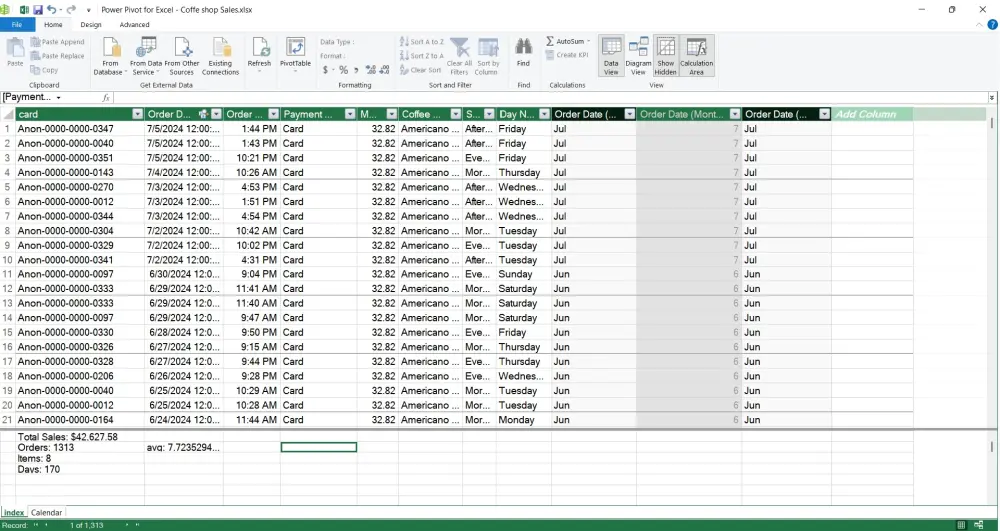Image resolution: width=1000 pixels, height=531 pixels.
Task: Select the Calendar sheet tab
Action: (47, 513)
